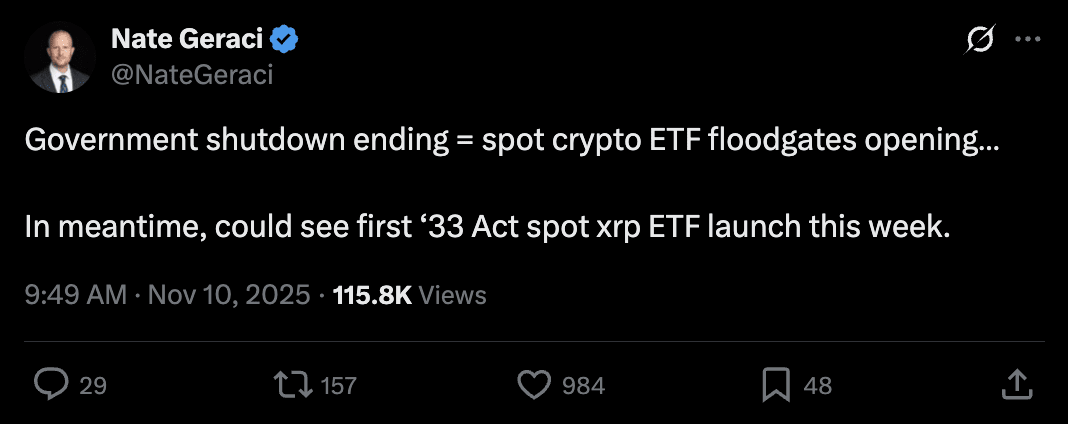Click the 157 reposts count
Viewport: 1068px width, 424px height.
(x=339, y=385)
